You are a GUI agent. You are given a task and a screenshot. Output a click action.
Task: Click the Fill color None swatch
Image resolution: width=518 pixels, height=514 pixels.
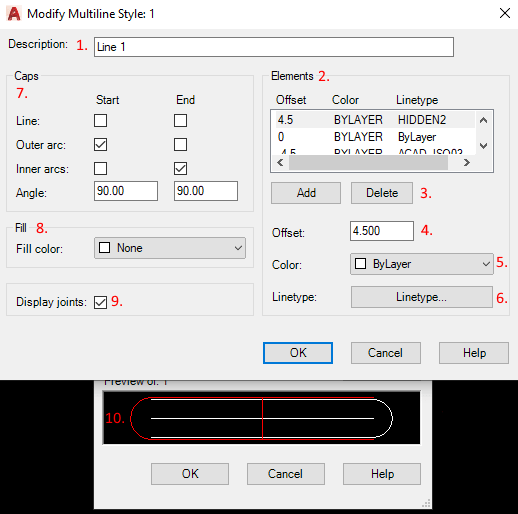point(105,248)
